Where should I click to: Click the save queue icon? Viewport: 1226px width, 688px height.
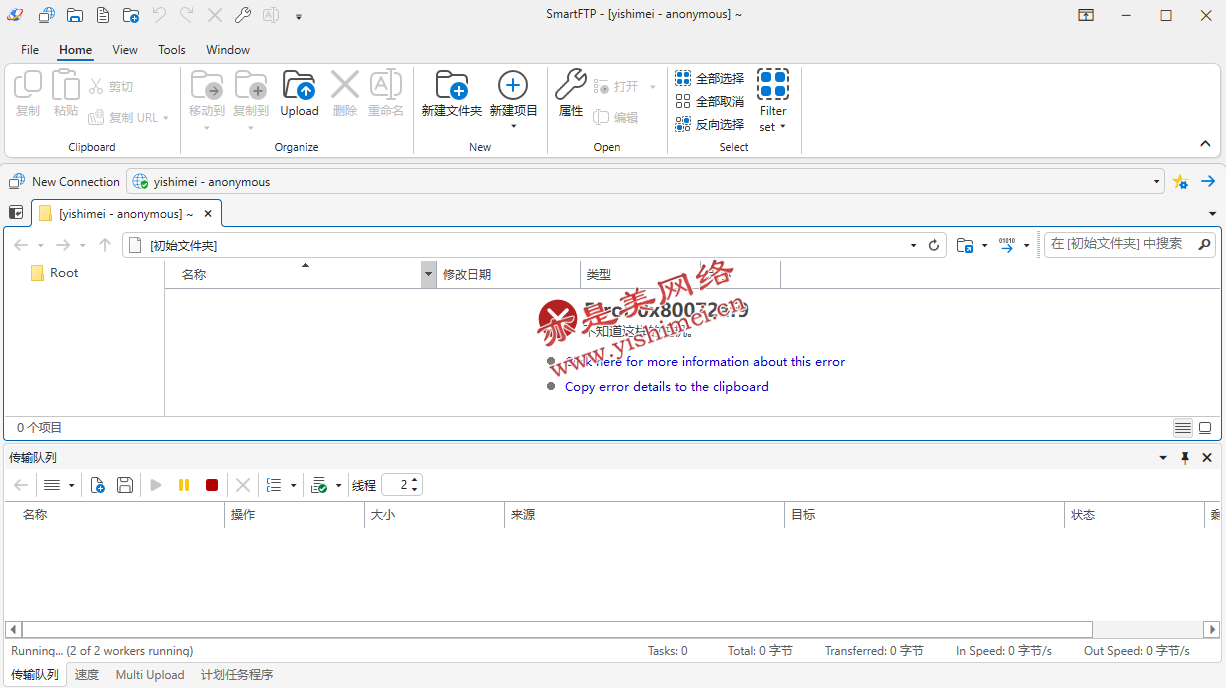125,485
